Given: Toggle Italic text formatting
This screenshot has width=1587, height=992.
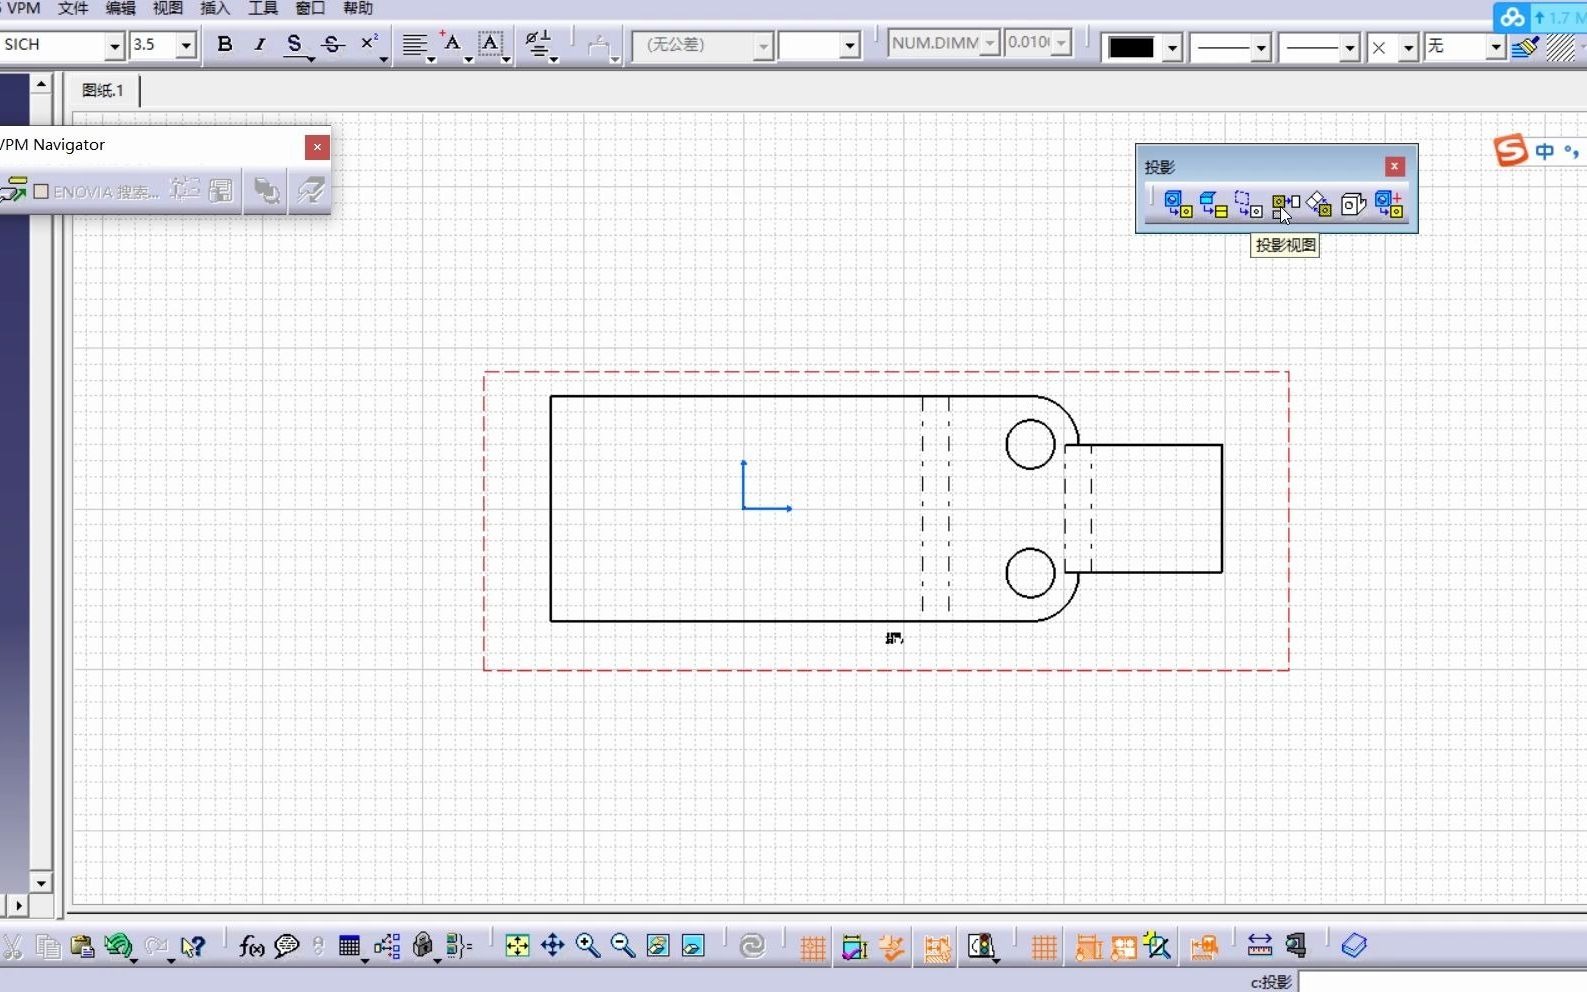Looking at the screenshot, I should point(260,44).
